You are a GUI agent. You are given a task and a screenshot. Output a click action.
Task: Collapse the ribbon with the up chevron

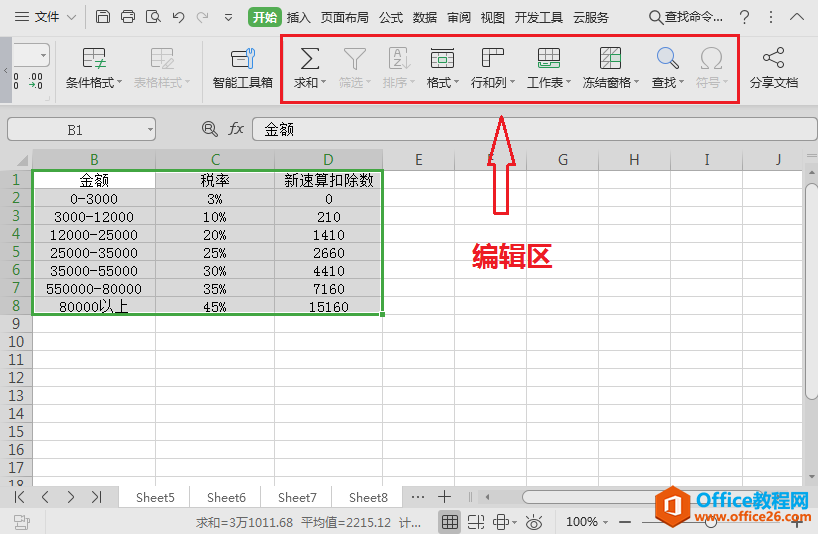[797, 17]
